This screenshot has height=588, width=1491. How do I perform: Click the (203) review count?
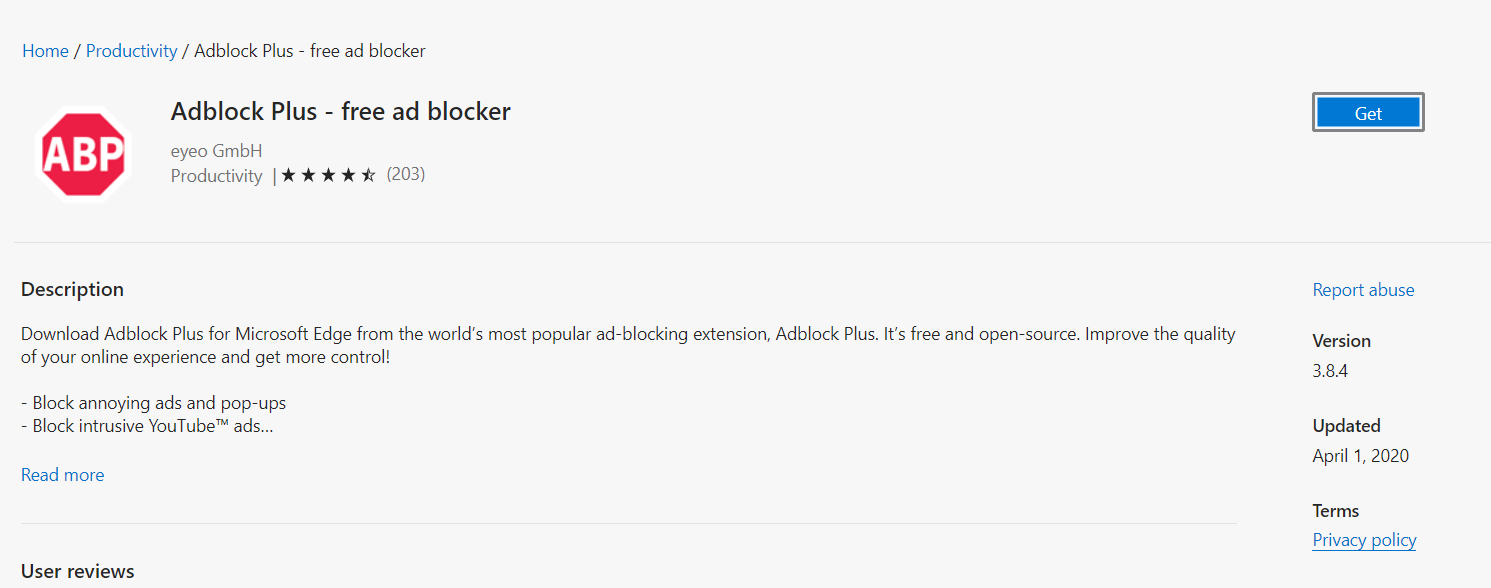pos(406,174)
